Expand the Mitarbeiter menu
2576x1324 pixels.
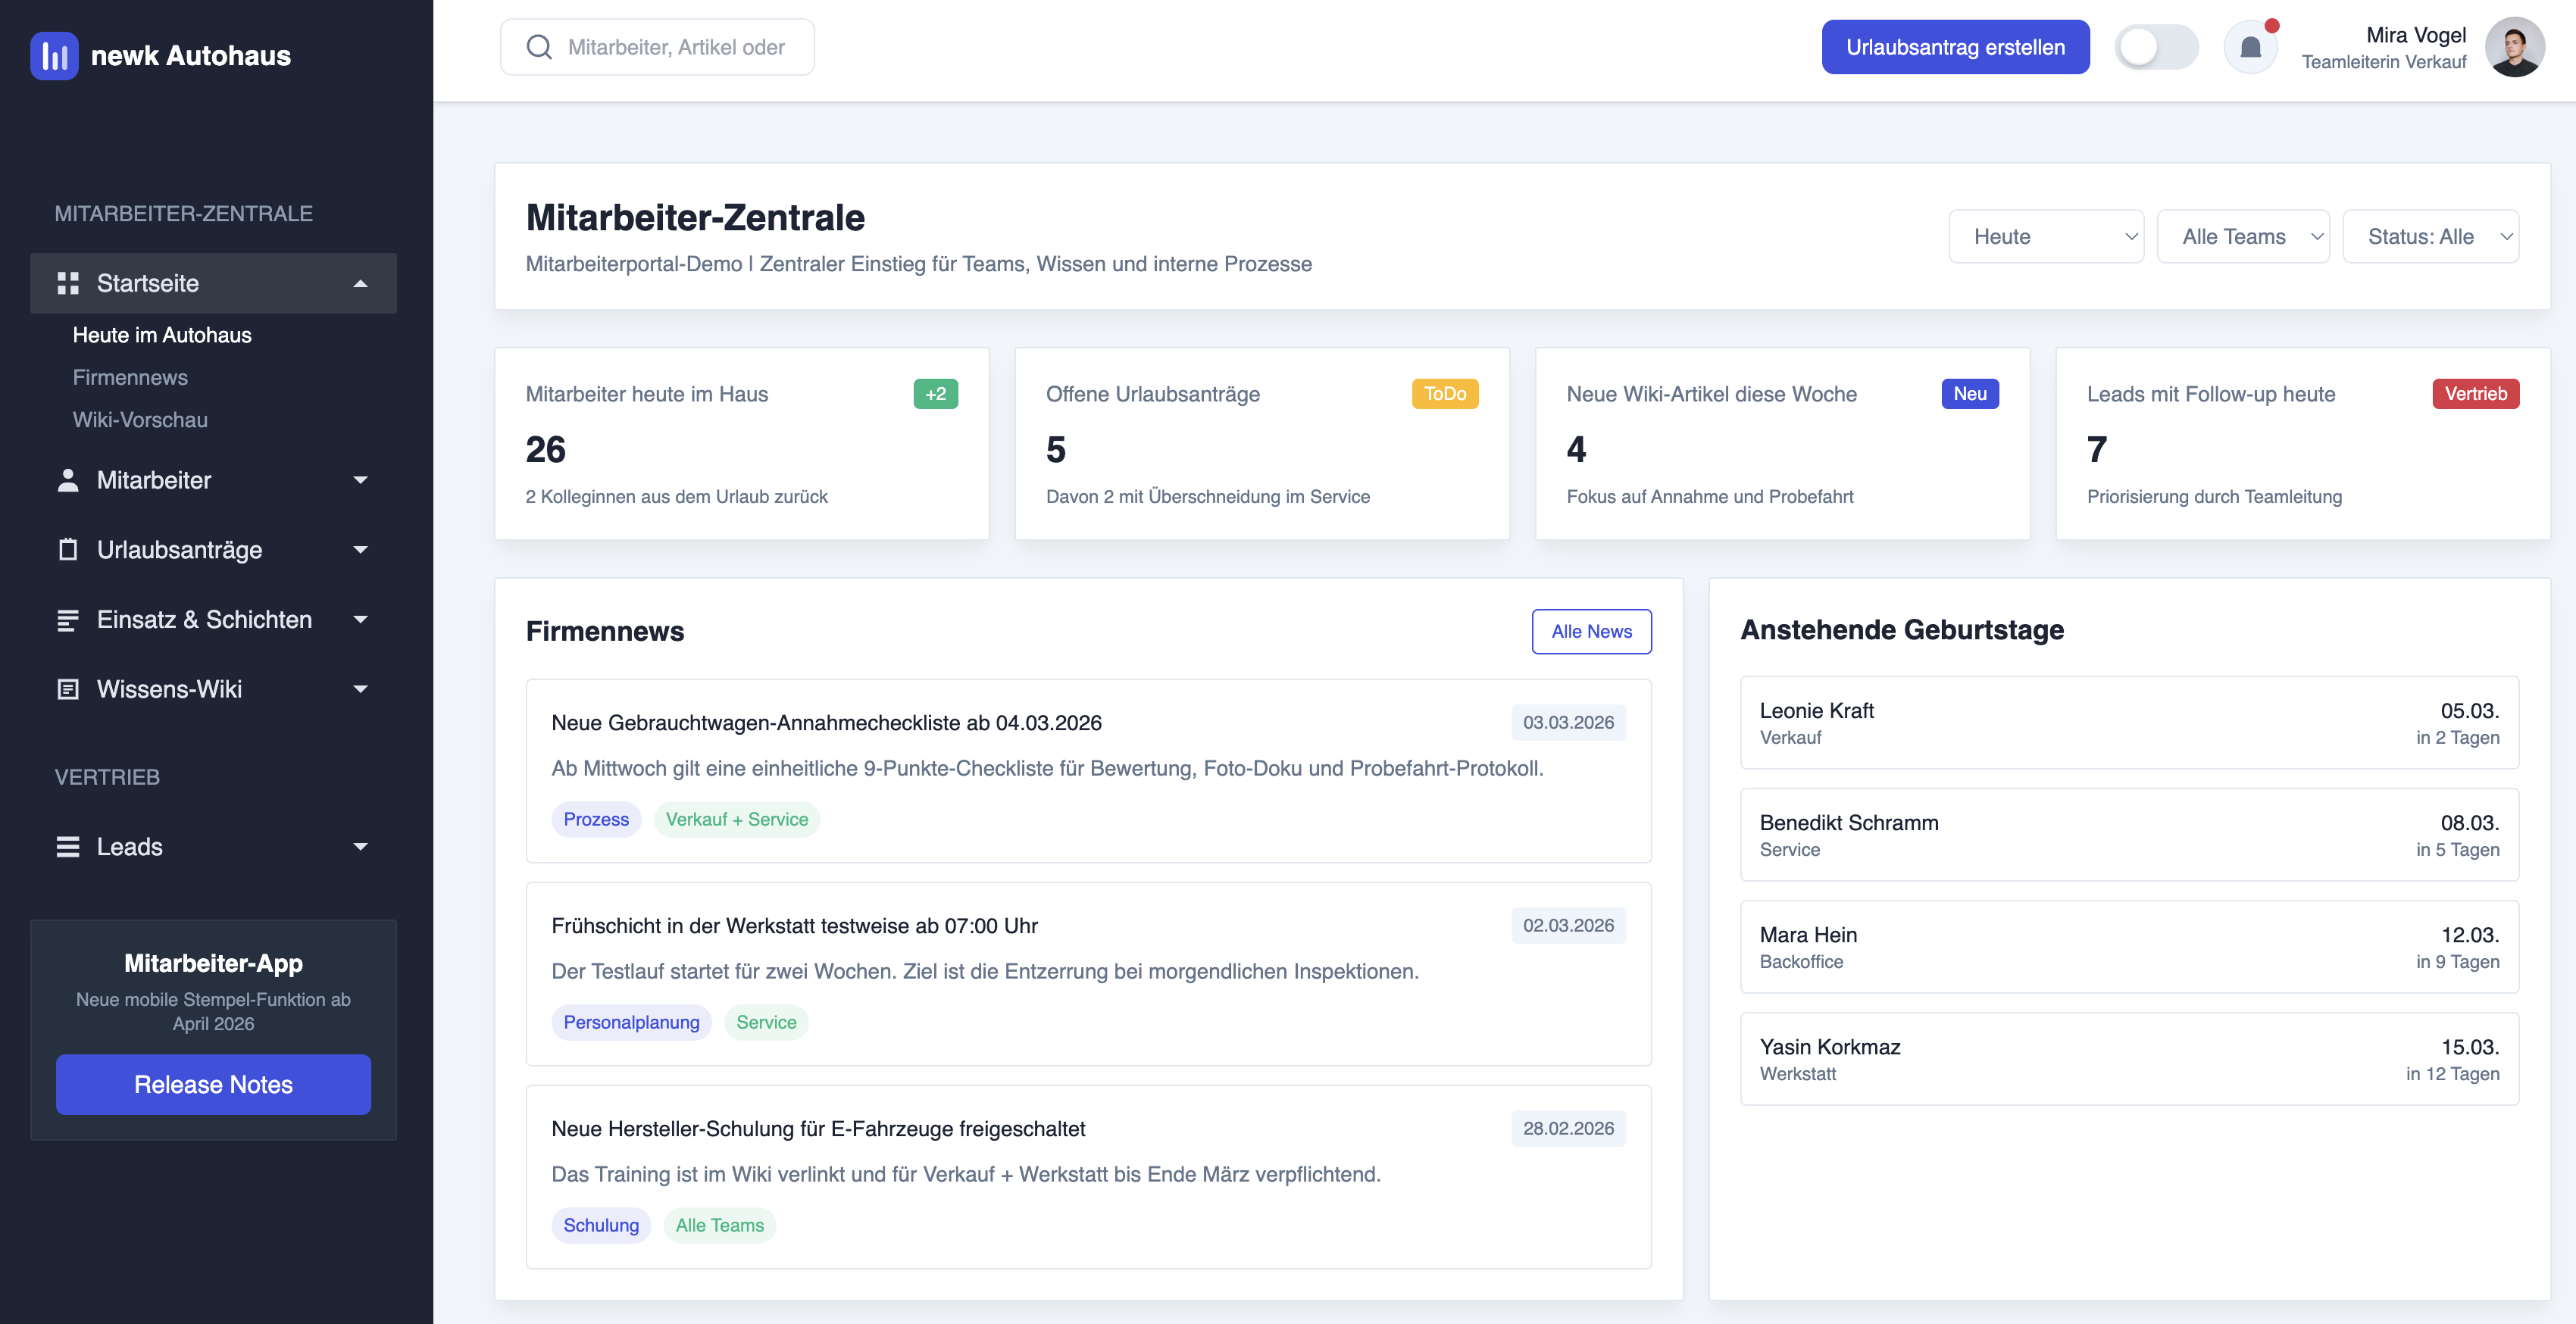coord(360,480)
